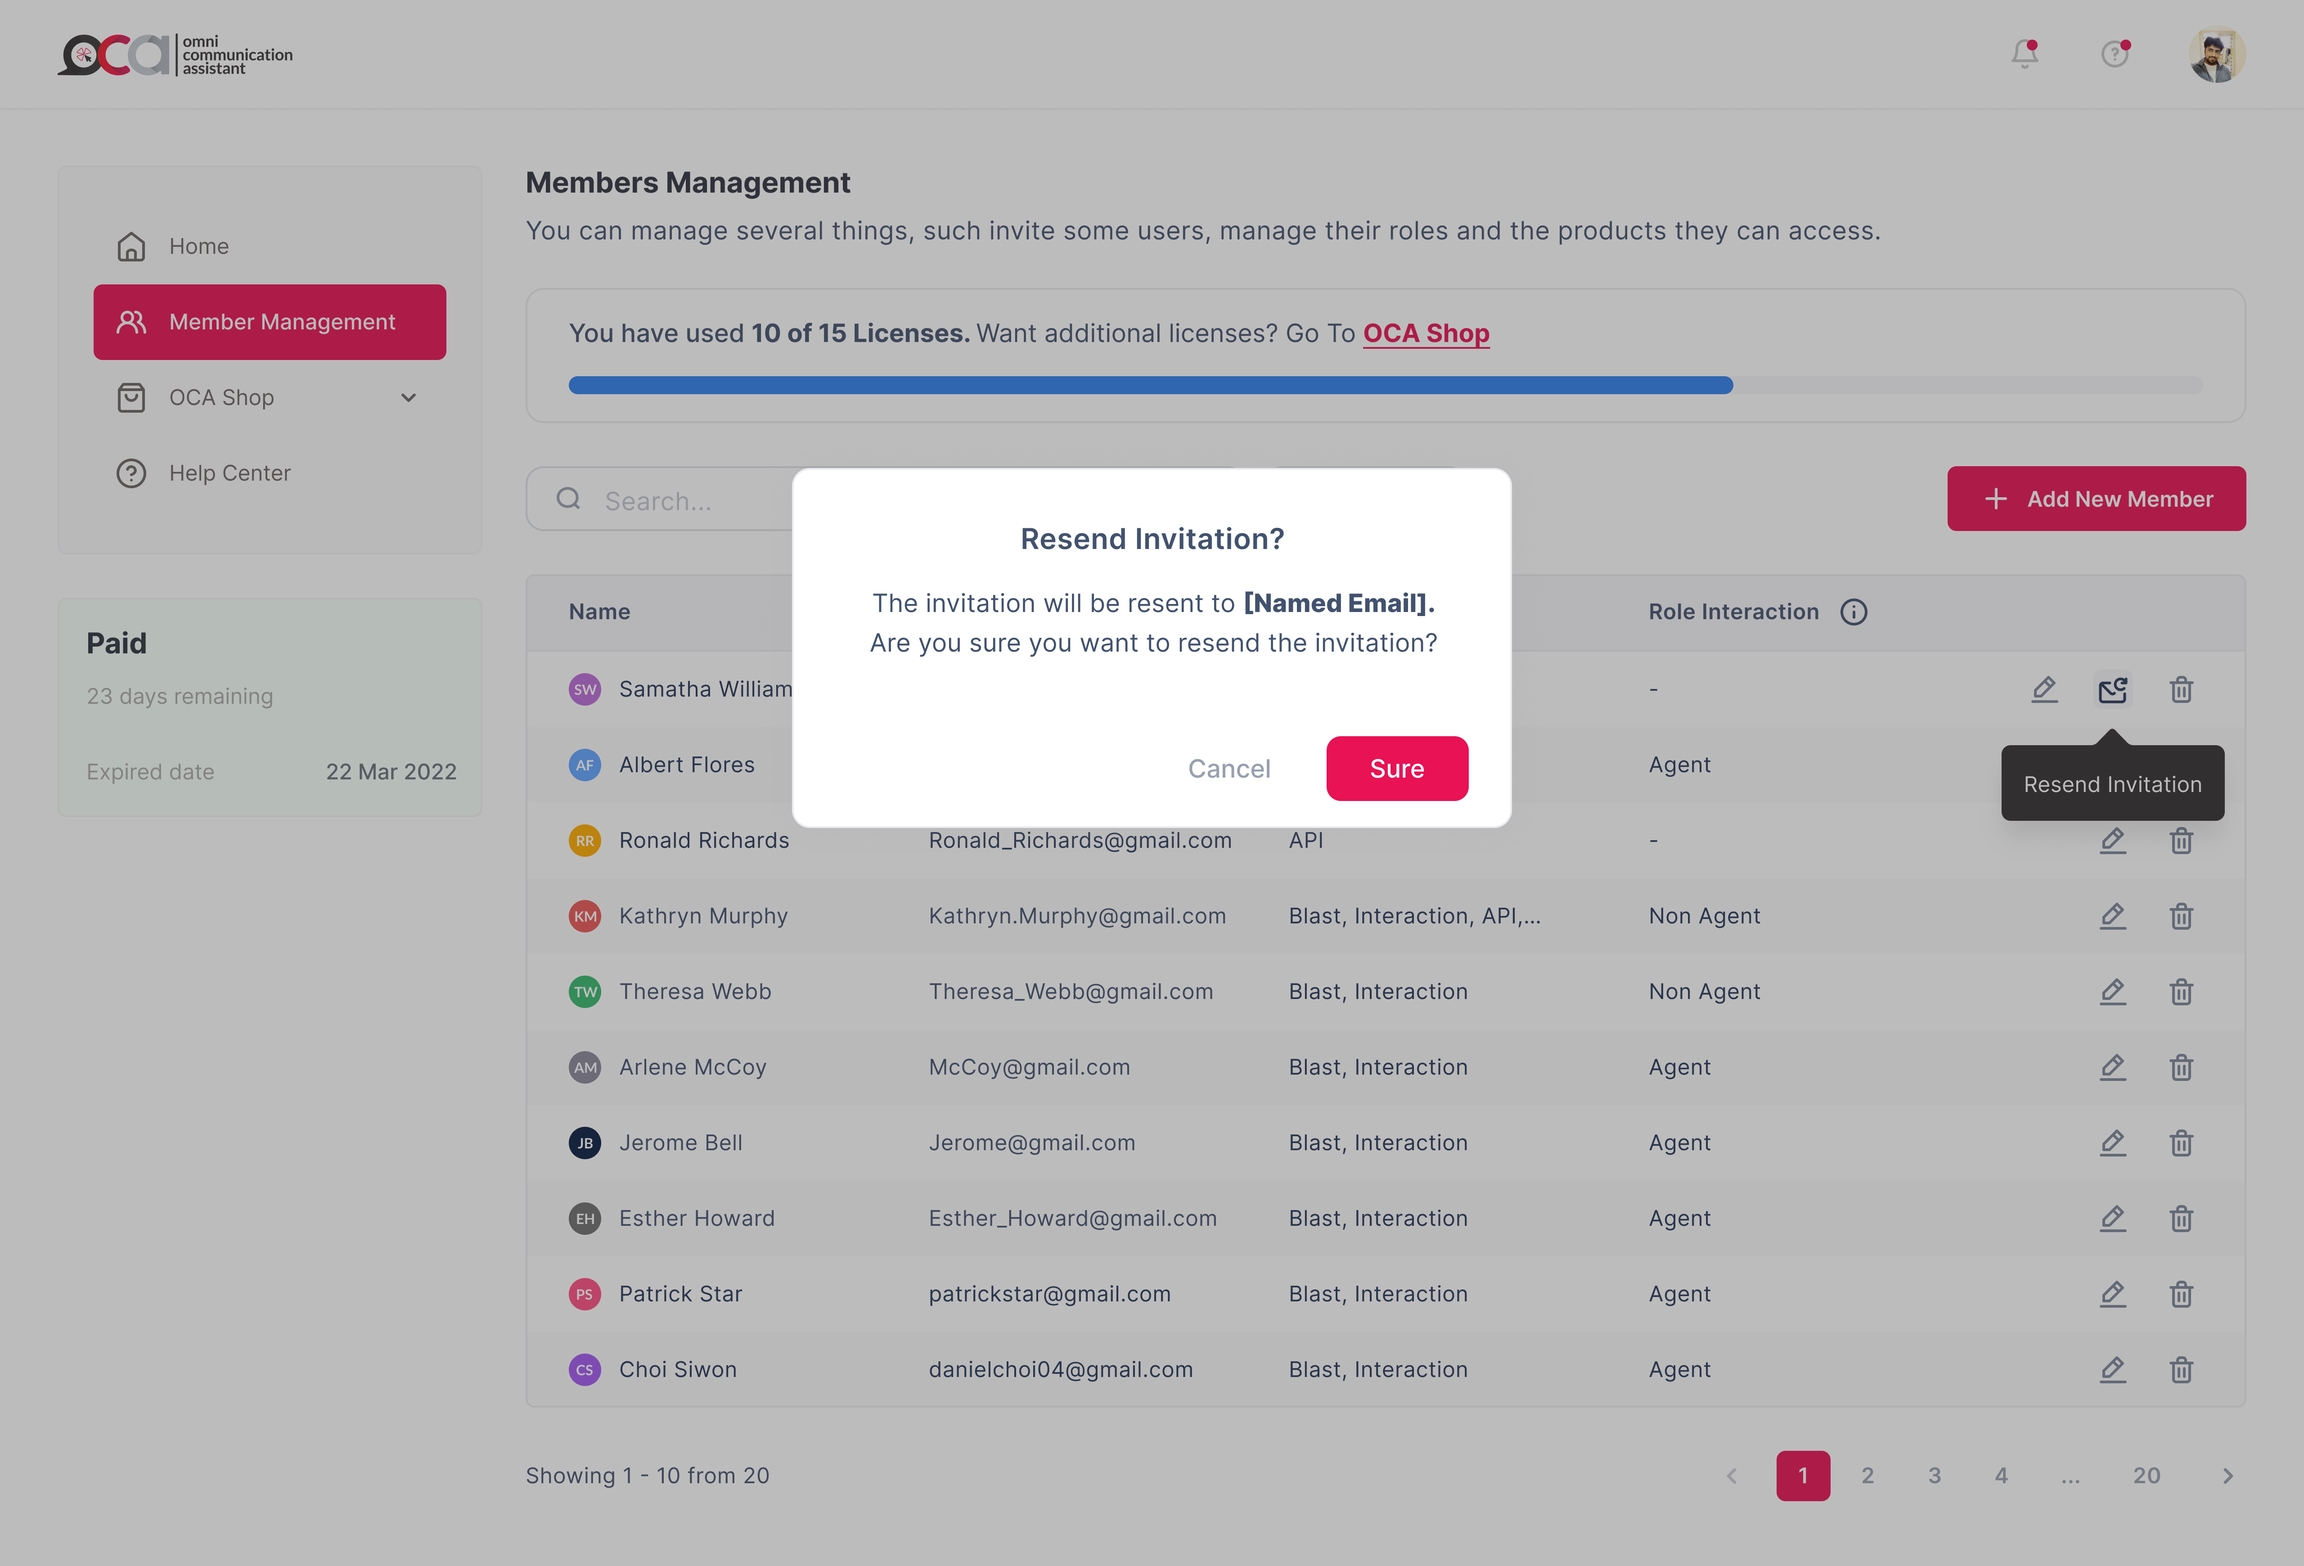Delete Jerome Bell via trash icon
This screenshot has height=1566, width=2304.
(x=2181, y=1143)
